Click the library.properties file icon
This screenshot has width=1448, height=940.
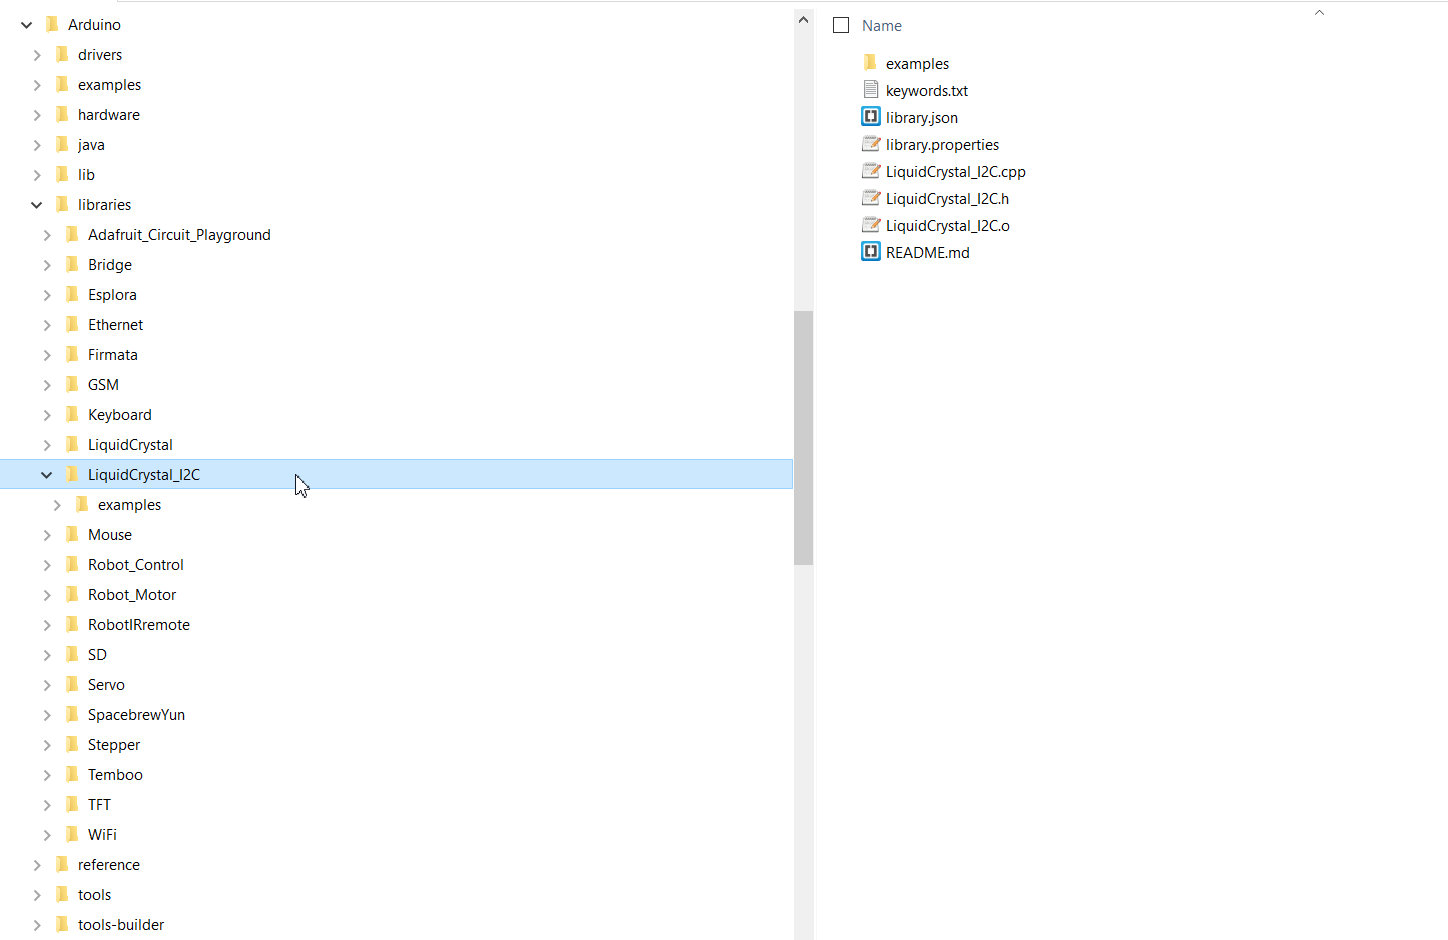tap(871, 144)
